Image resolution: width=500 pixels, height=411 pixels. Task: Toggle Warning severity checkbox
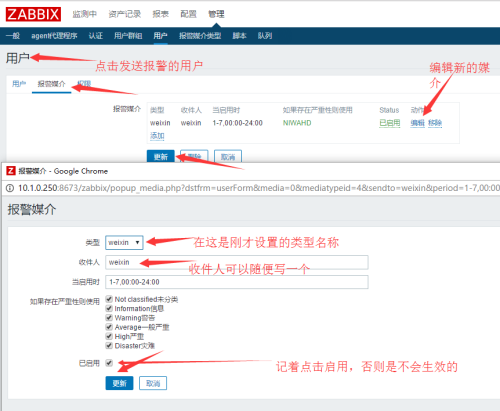tap(109, 318)
